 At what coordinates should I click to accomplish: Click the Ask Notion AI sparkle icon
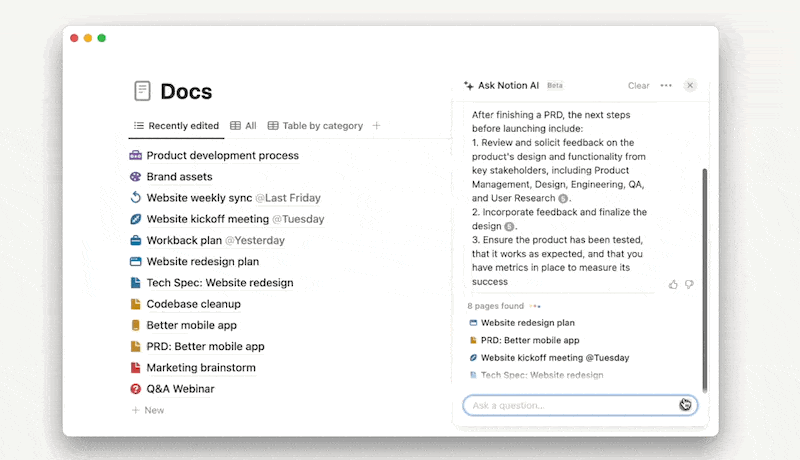click(468, 86)
